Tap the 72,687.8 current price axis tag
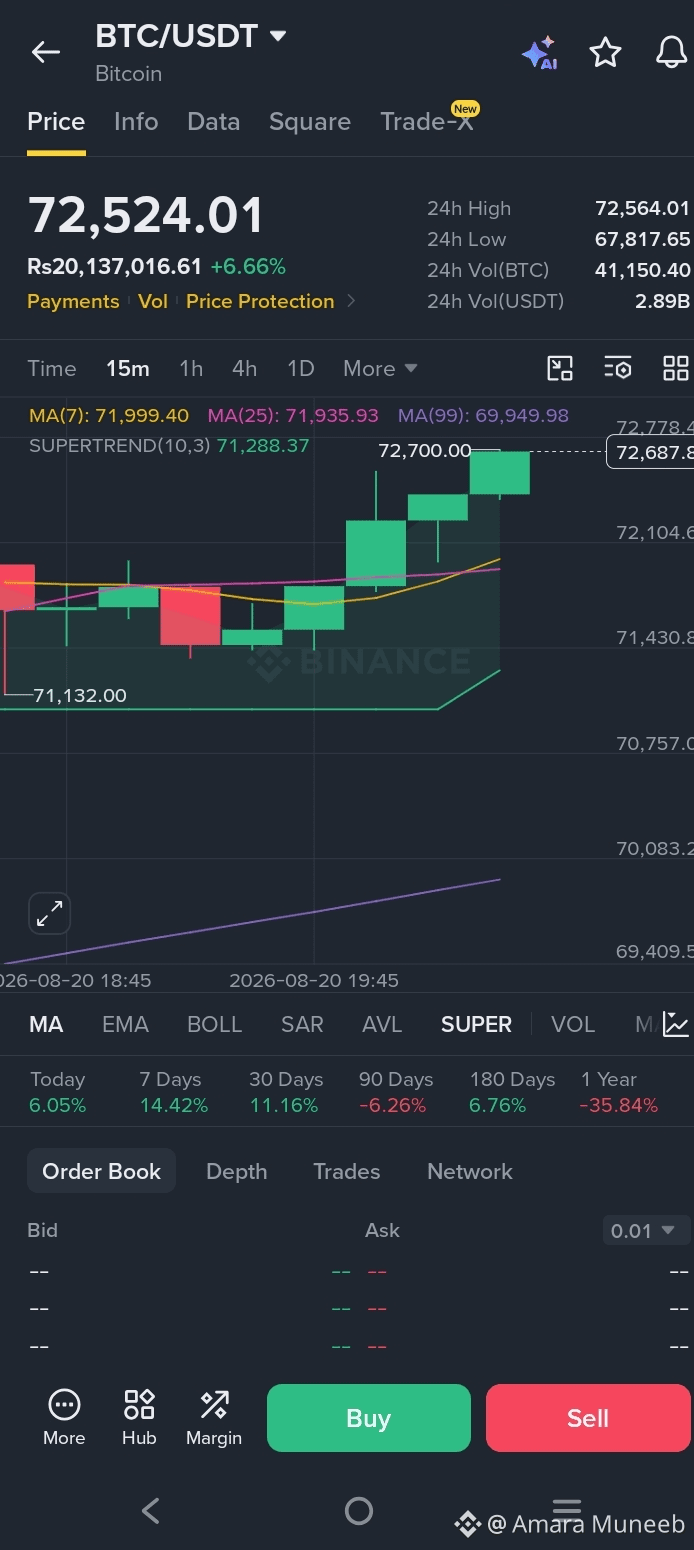The width and height of the screenshot is (694, 1550). pos(650,452)
